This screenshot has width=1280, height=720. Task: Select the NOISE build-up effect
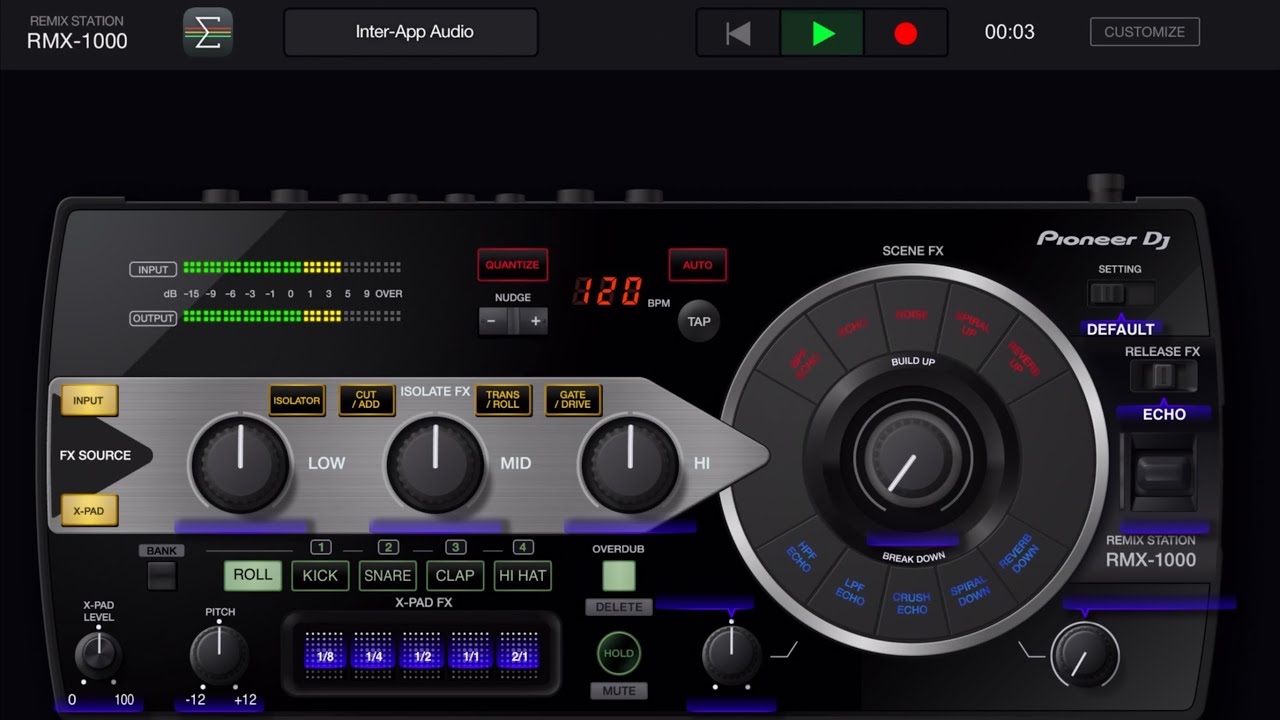pyautogui.click(x=911, y=314)
